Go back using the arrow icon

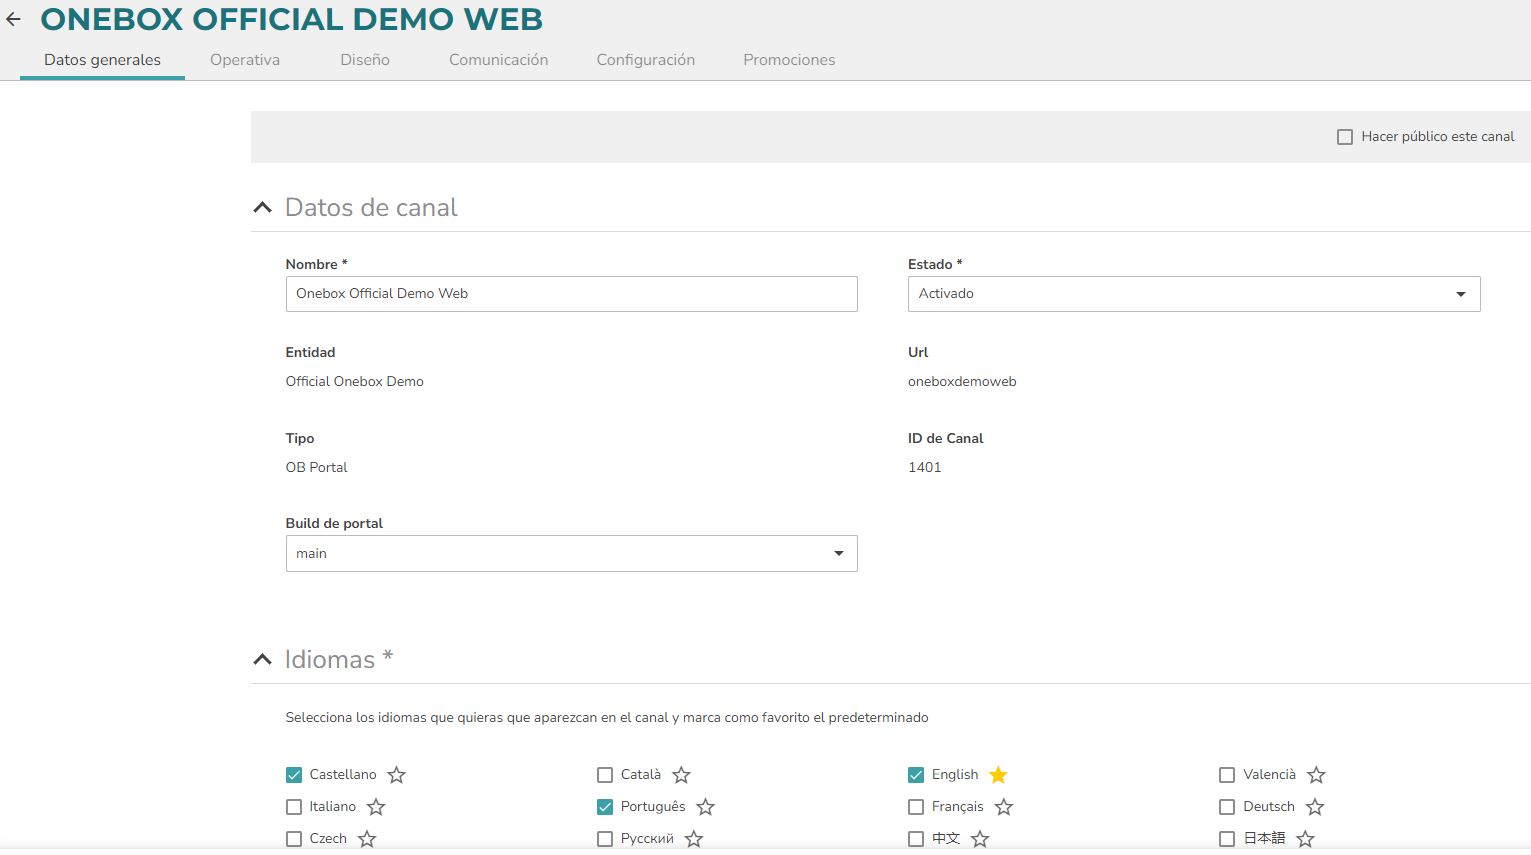(13, 19)
